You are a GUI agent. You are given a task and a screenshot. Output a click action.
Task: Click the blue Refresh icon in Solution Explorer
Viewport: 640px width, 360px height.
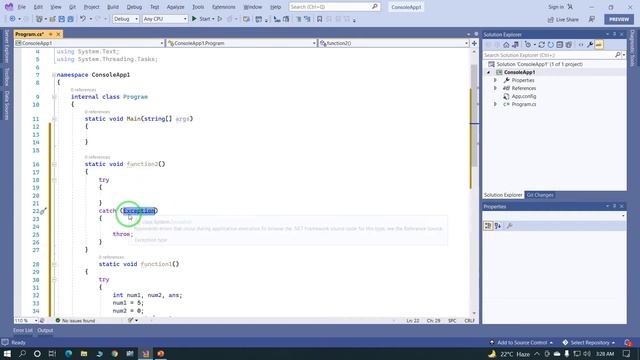pos(551,45)
